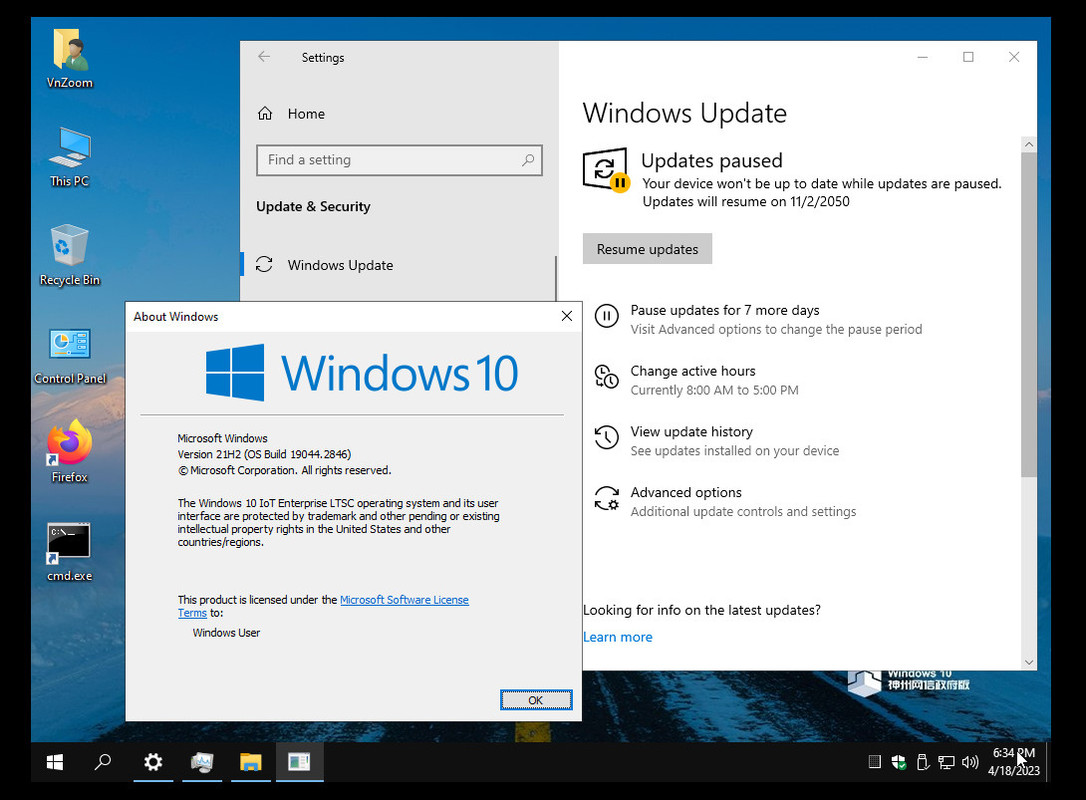Click the gear-sync icon for Advanced options
The image size is (1086, 800).
pyautogui.click(x=606, y=498)
